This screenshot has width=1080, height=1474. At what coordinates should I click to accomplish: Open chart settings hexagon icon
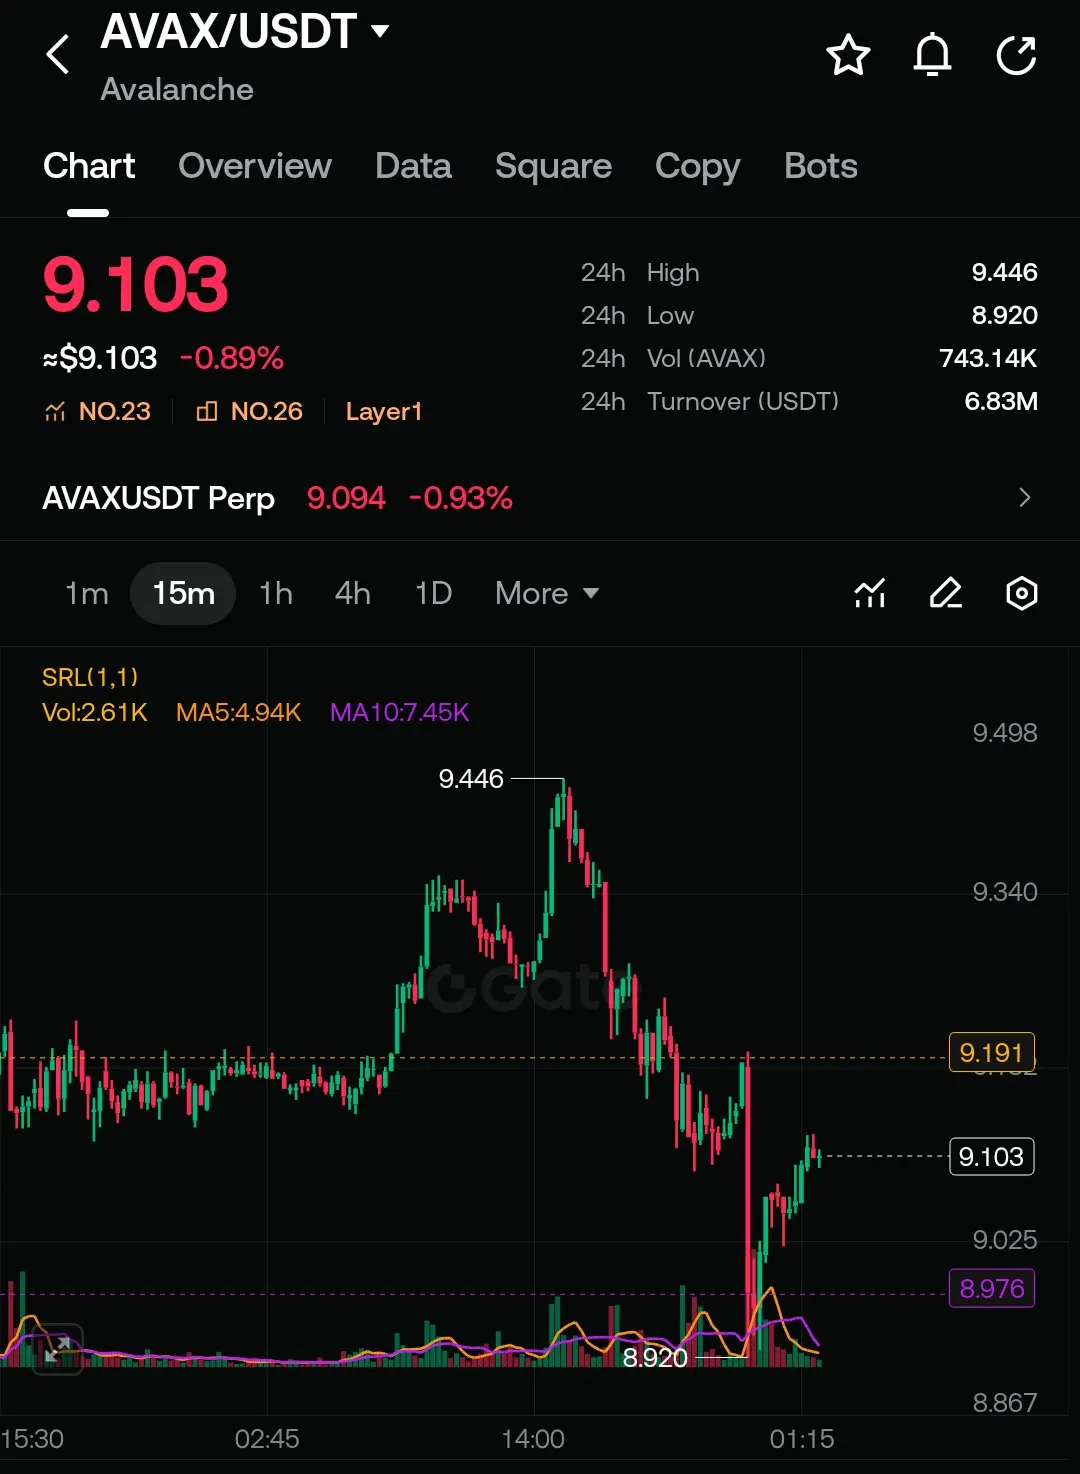point(1021,593)
